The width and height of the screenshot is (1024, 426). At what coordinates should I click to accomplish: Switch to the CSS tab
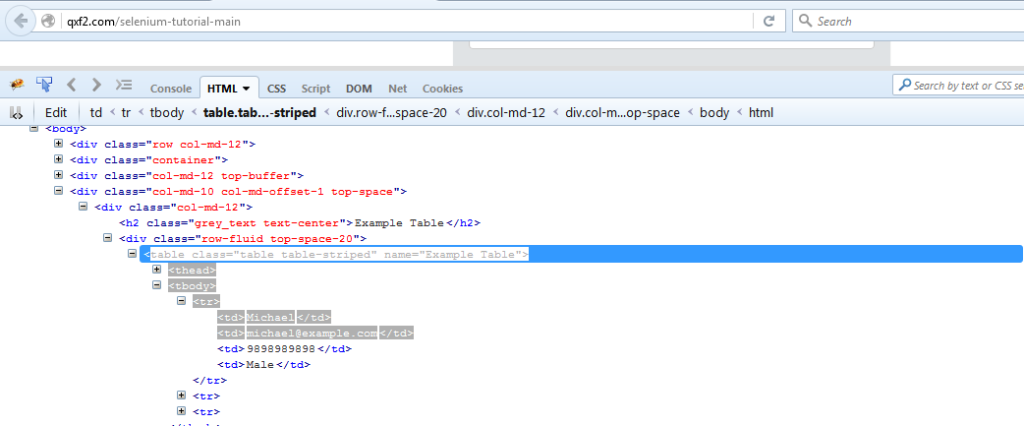pyautogui.click(x=276, y=88)
